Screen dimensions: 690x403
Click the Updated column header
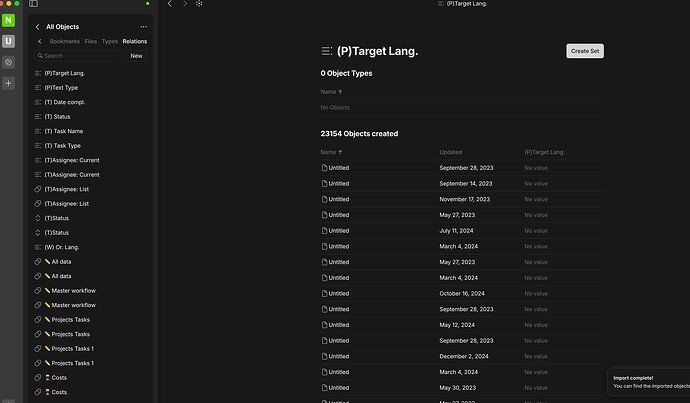451,152
